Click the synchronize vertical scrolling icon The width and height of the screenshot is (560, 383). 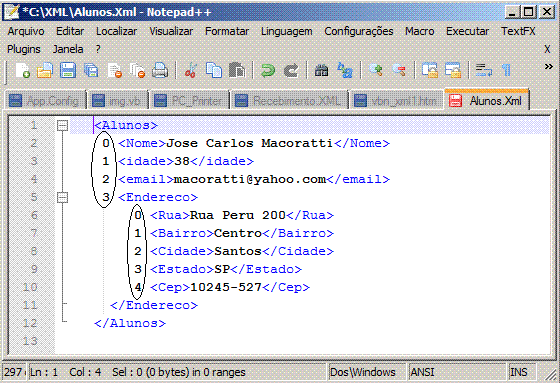[430, 70]
